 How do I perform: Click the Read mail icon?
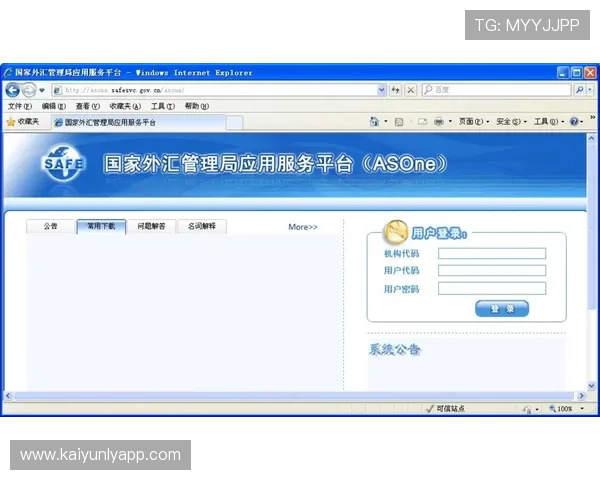pyautogui.click(x=422, y=122)
